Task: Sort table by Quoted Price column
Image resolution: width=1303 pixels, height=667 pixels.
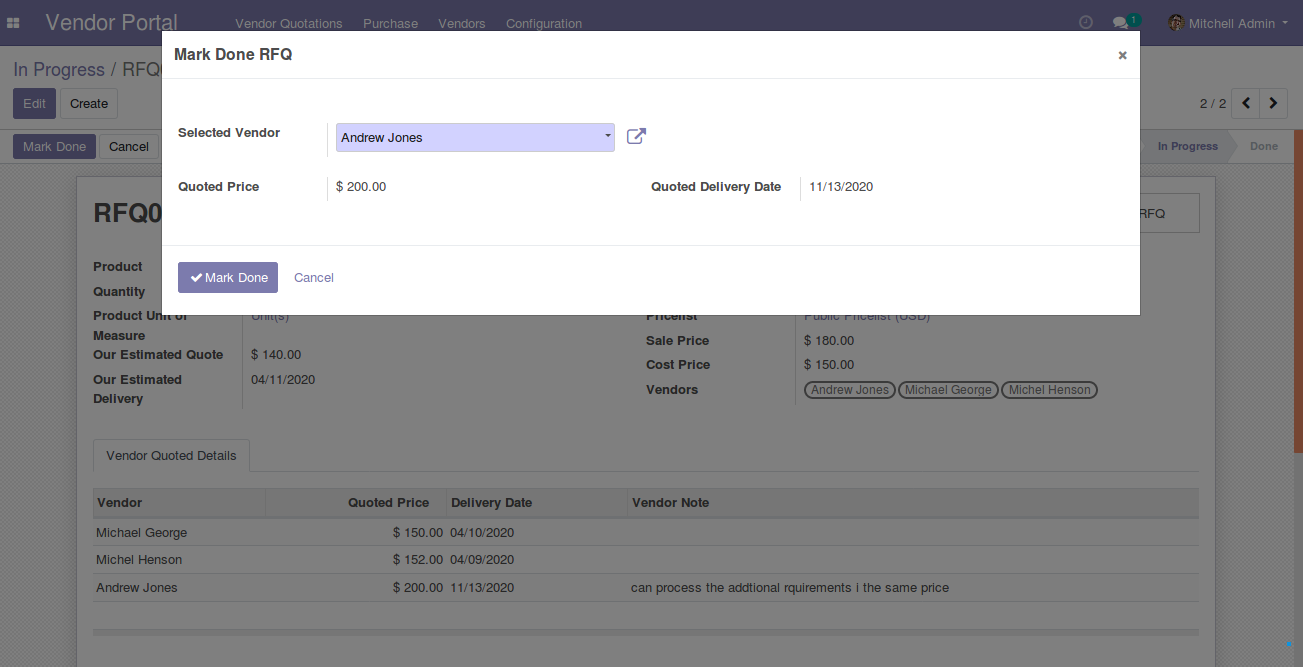Action: (x=388, y=503)
